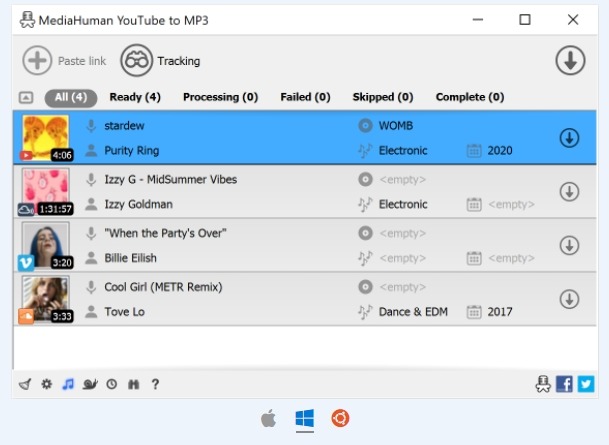Select the Windows platform icon
609x445 pixels.
pyautogui.click(x=304, y=418)
